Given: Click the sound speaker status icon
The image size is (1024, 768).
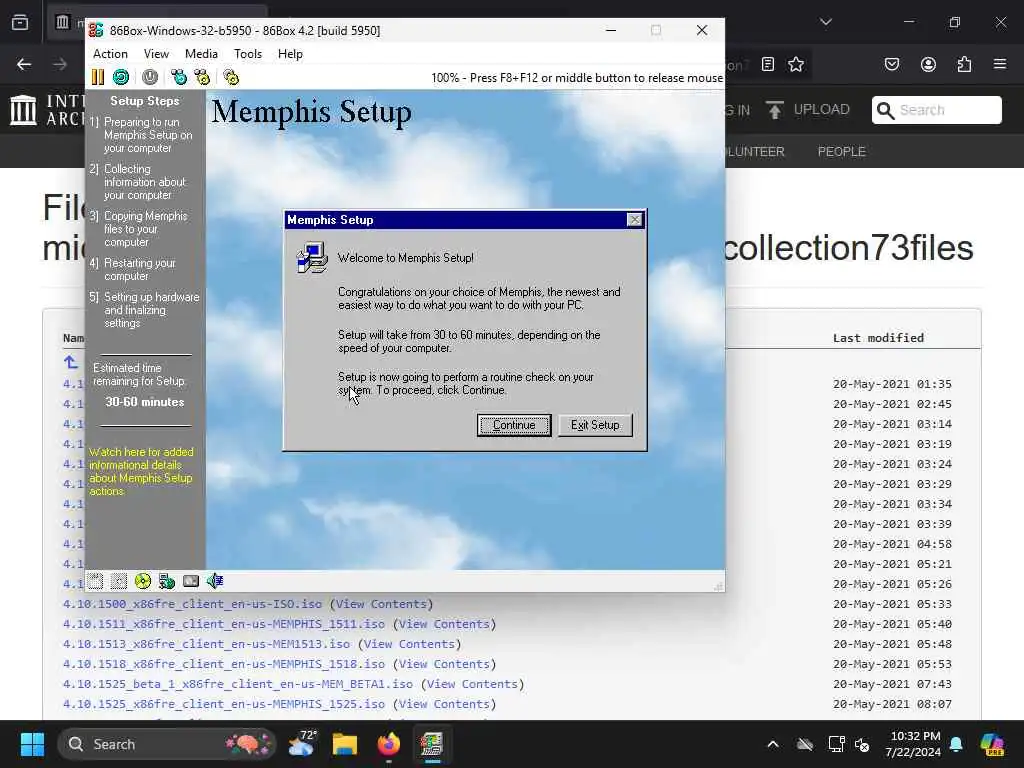Looking at the screenshot, I should coord(215,581).
